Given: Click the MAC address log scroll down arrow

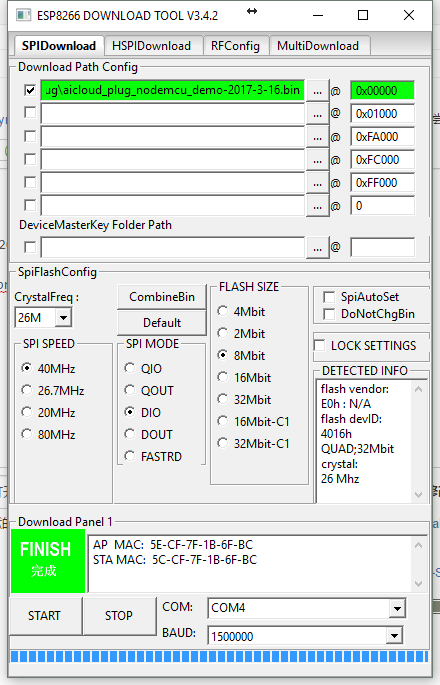Looking at the screenshot, I should point(418,584).
